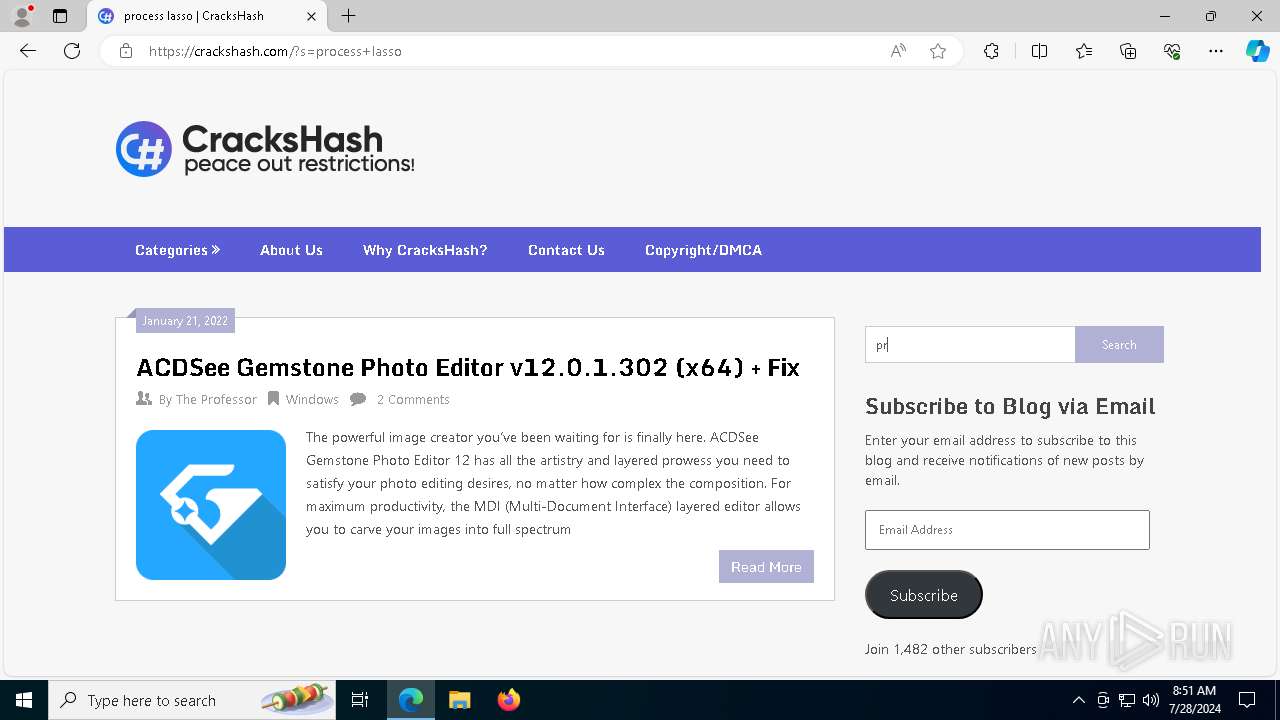This screenshot has height=720, width=1280.
Task: Click Read More for ACDSee post
Action: (x=766, y=566)
